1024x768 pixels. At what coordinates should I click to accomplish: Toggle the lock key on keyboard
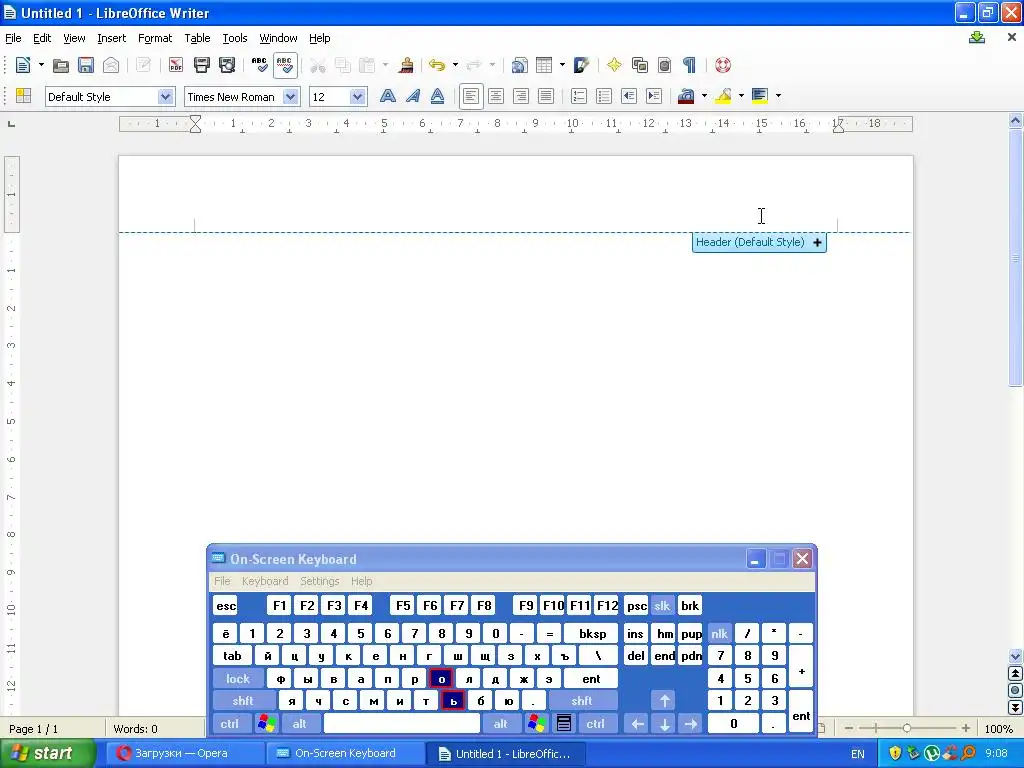[x=238, y=679]
